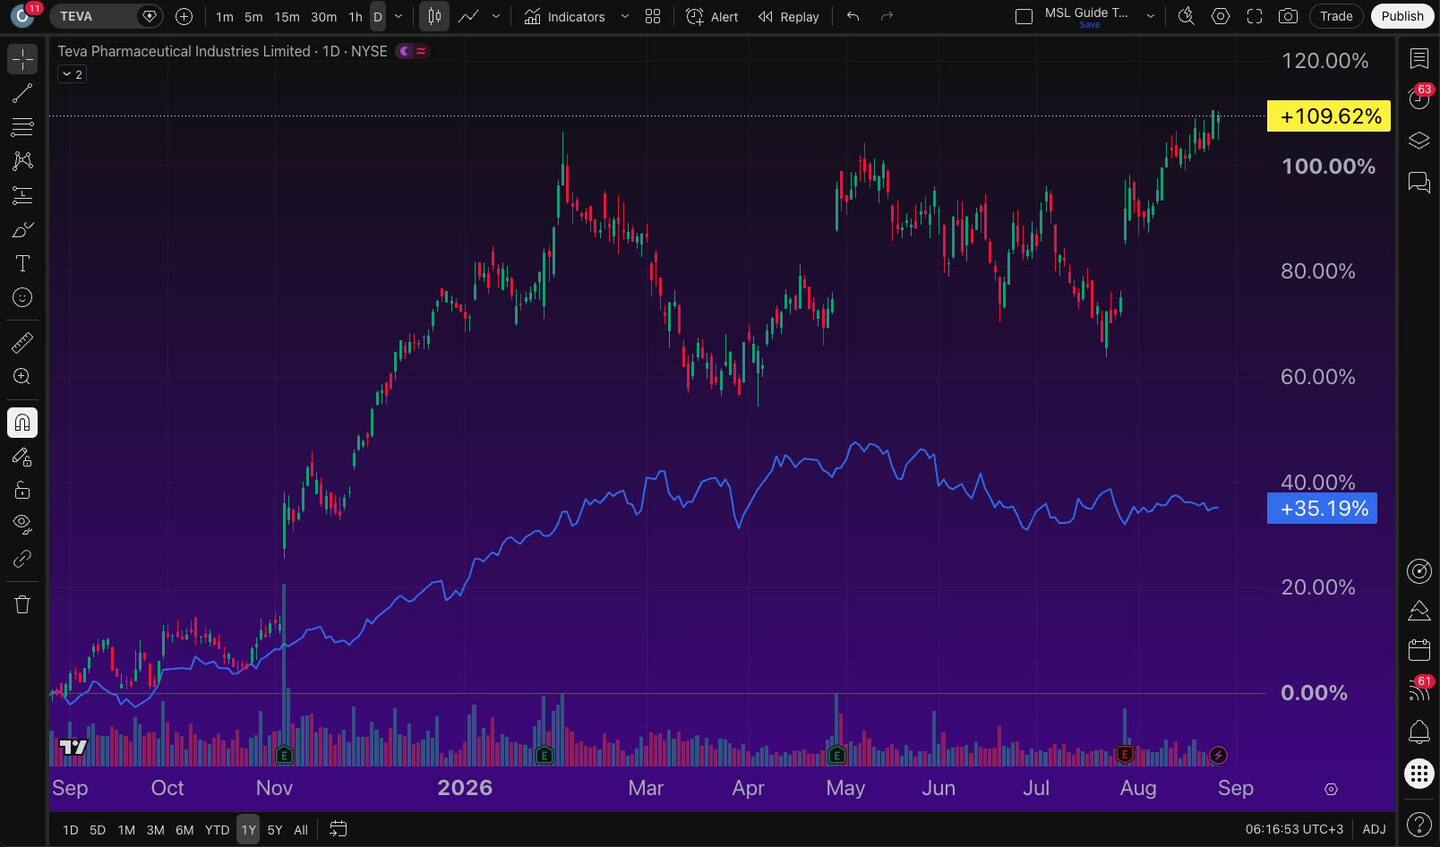1440x847 pixels.
Task: Select the trend line drawing tool
Action: (22, 94)
